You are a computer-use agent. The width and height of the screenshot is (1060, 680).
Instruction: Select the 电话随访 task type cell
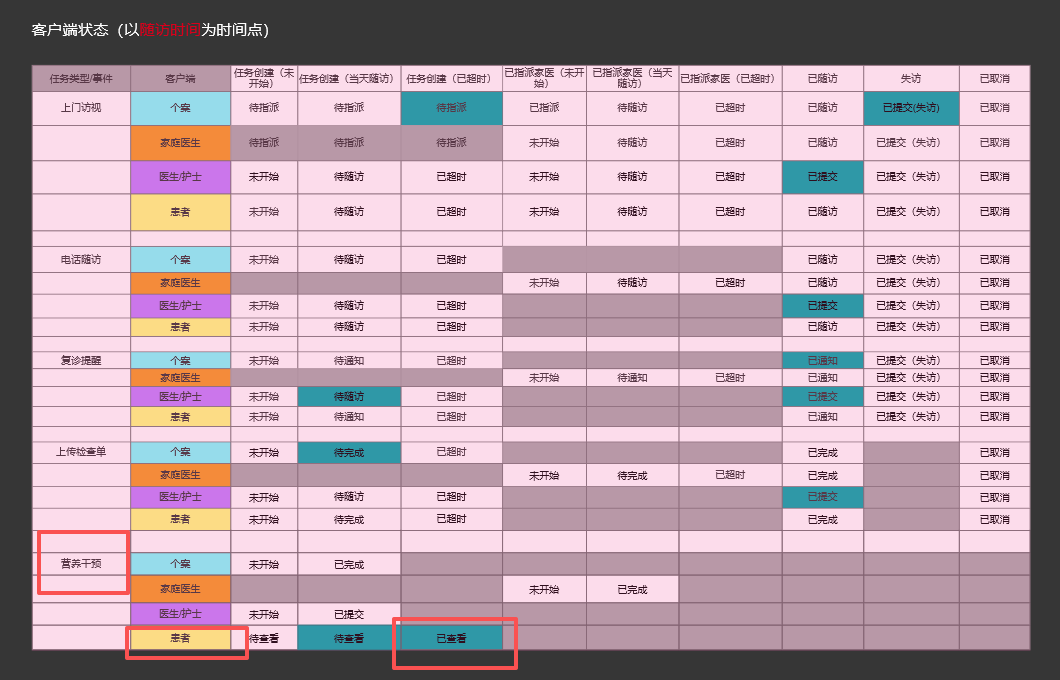click(81, 260)
